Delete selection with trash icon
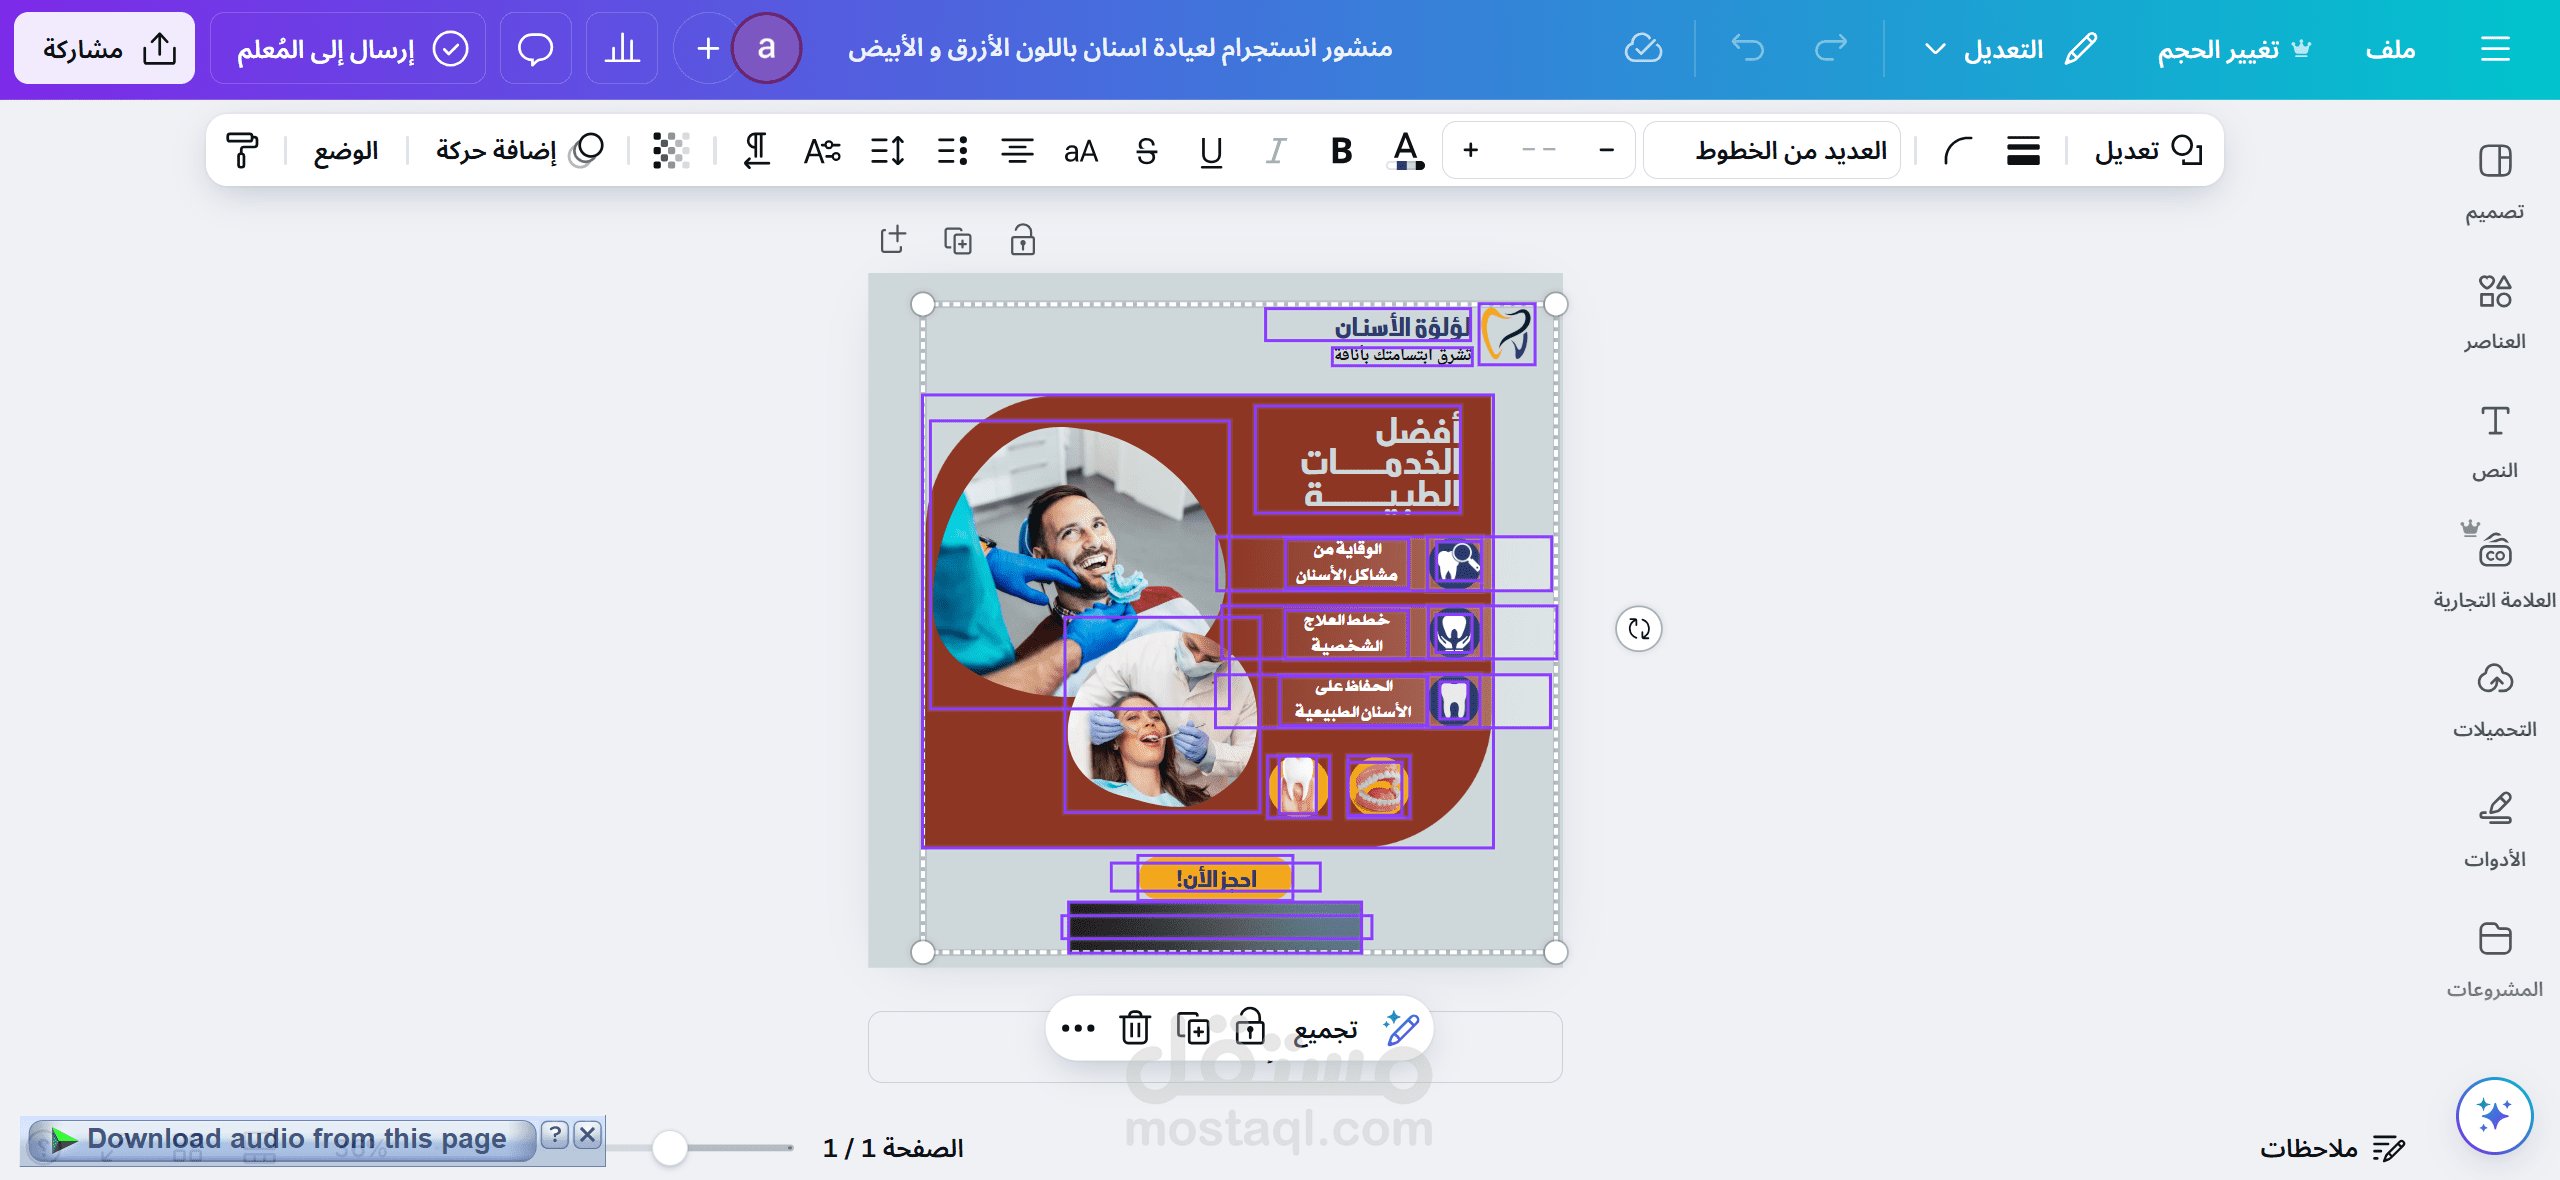The width and height of the screenshot is (2560, 1180). pos(1135,1028)
